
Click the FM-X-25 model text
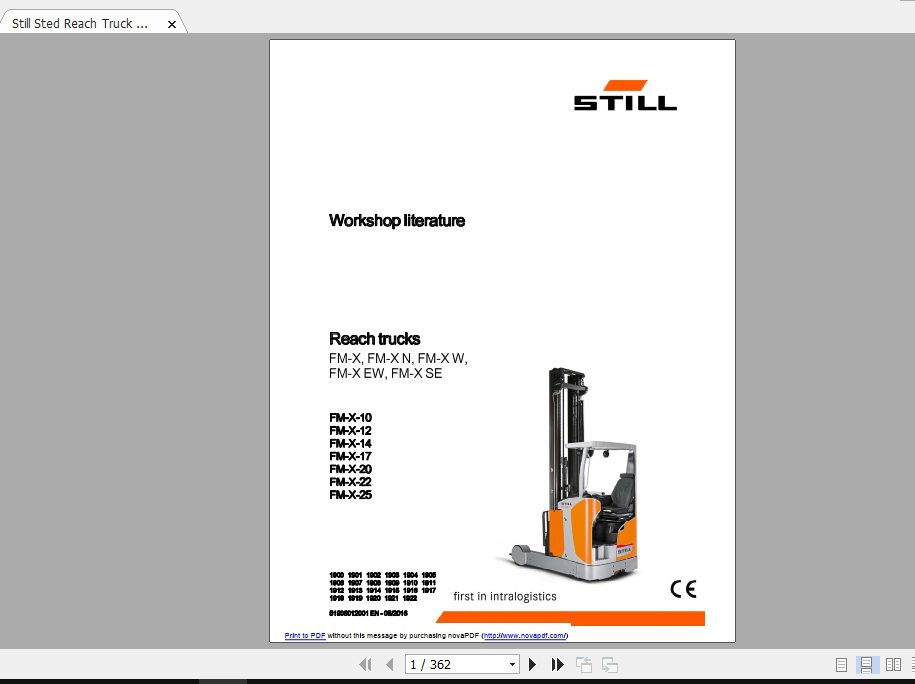[x=350, y=494]
